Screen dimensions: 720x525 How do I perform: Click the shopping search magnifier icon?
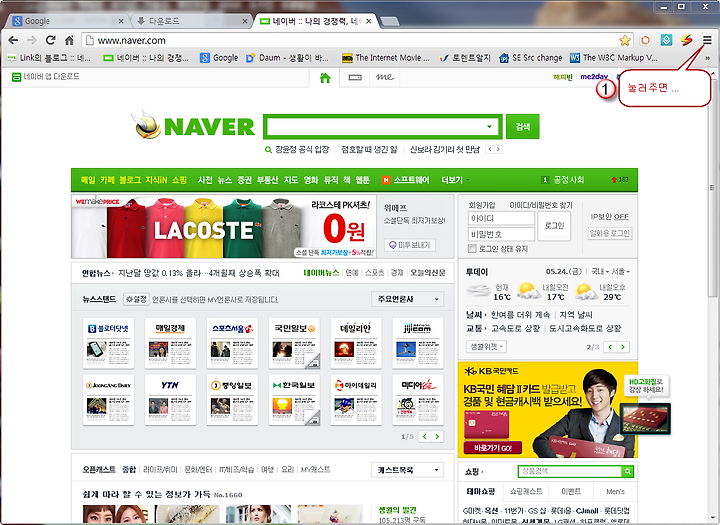[628, 471]
